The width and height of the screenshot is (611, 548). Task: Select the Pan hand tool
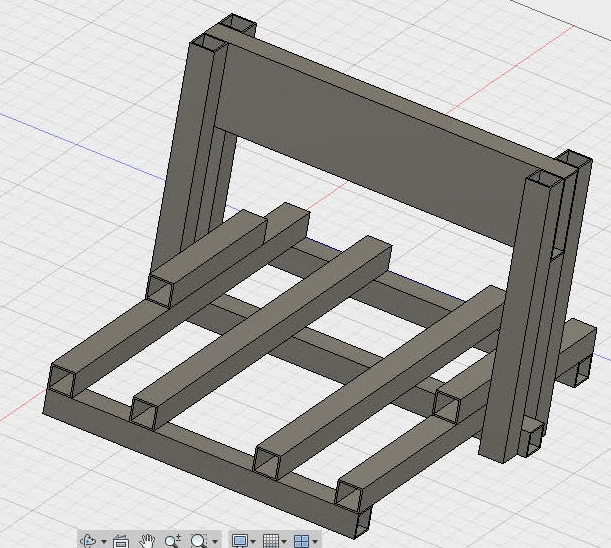point(147,541)
